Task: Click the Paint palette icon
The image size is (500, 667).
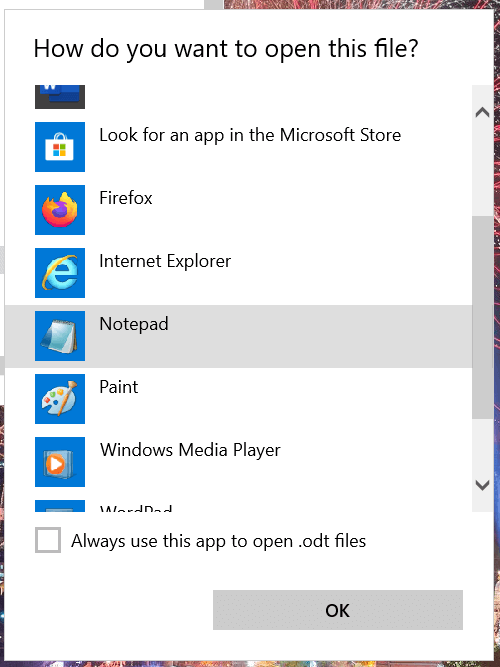Action: 60,399
